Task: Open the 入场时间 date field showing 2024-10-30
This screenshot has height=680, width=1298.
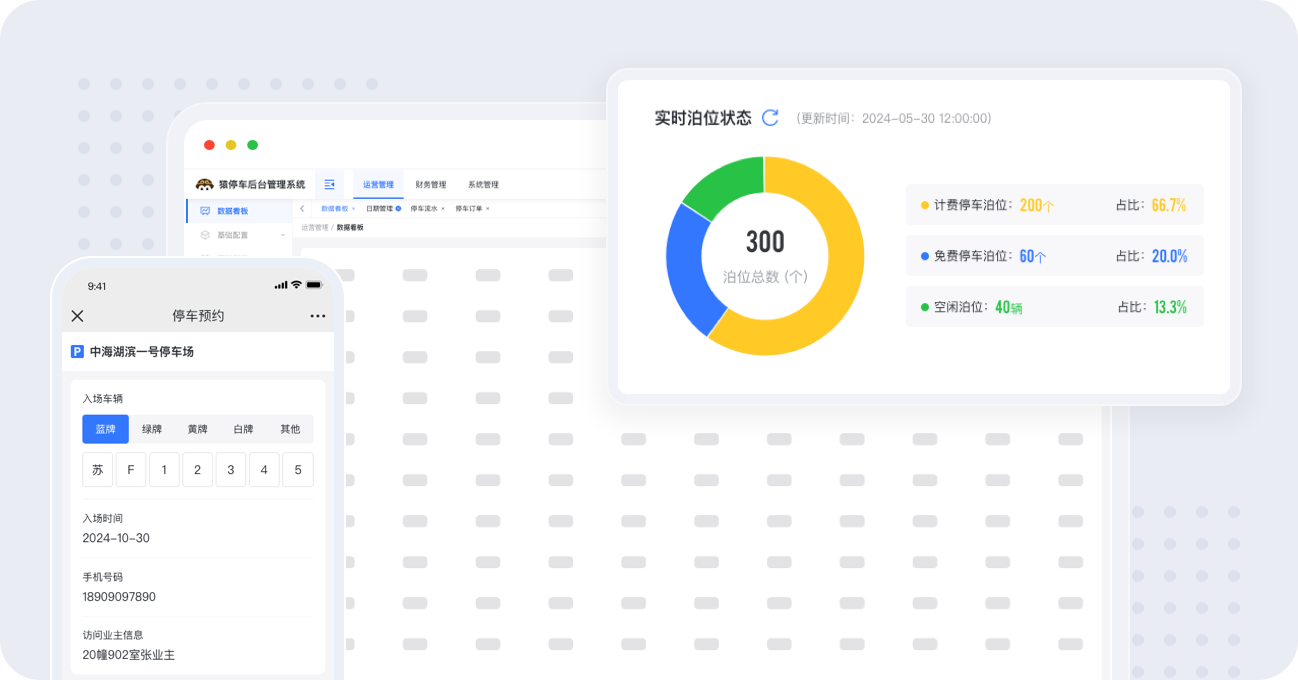Action: click(117, 538)
